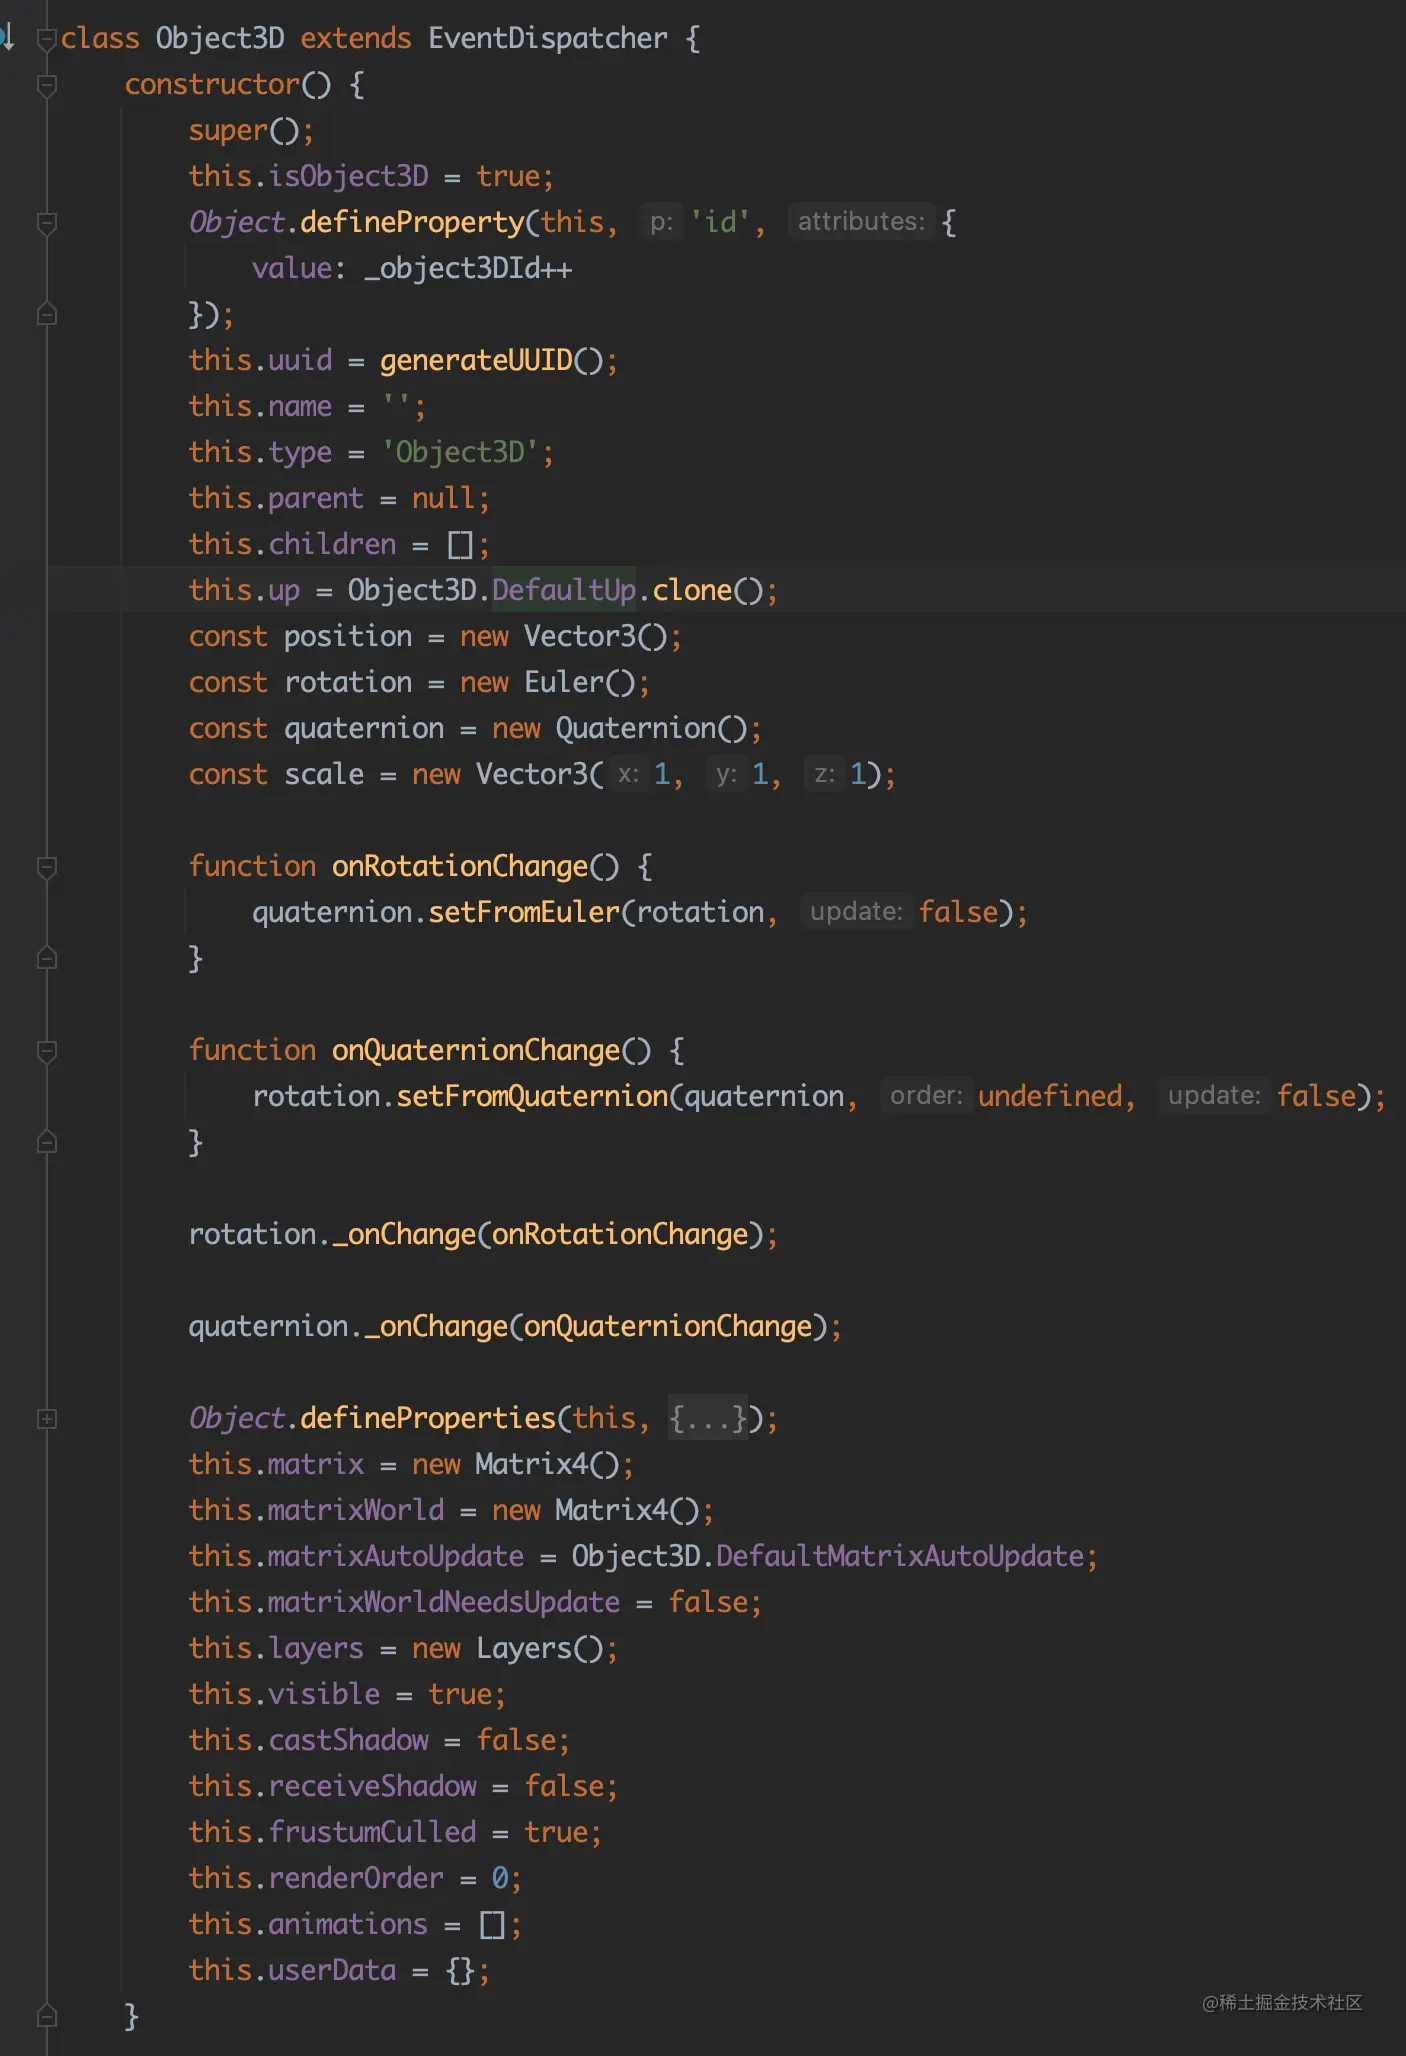Click '_onChange' on the rotation line
1406x2056 pixels.
coord(404,1234)
